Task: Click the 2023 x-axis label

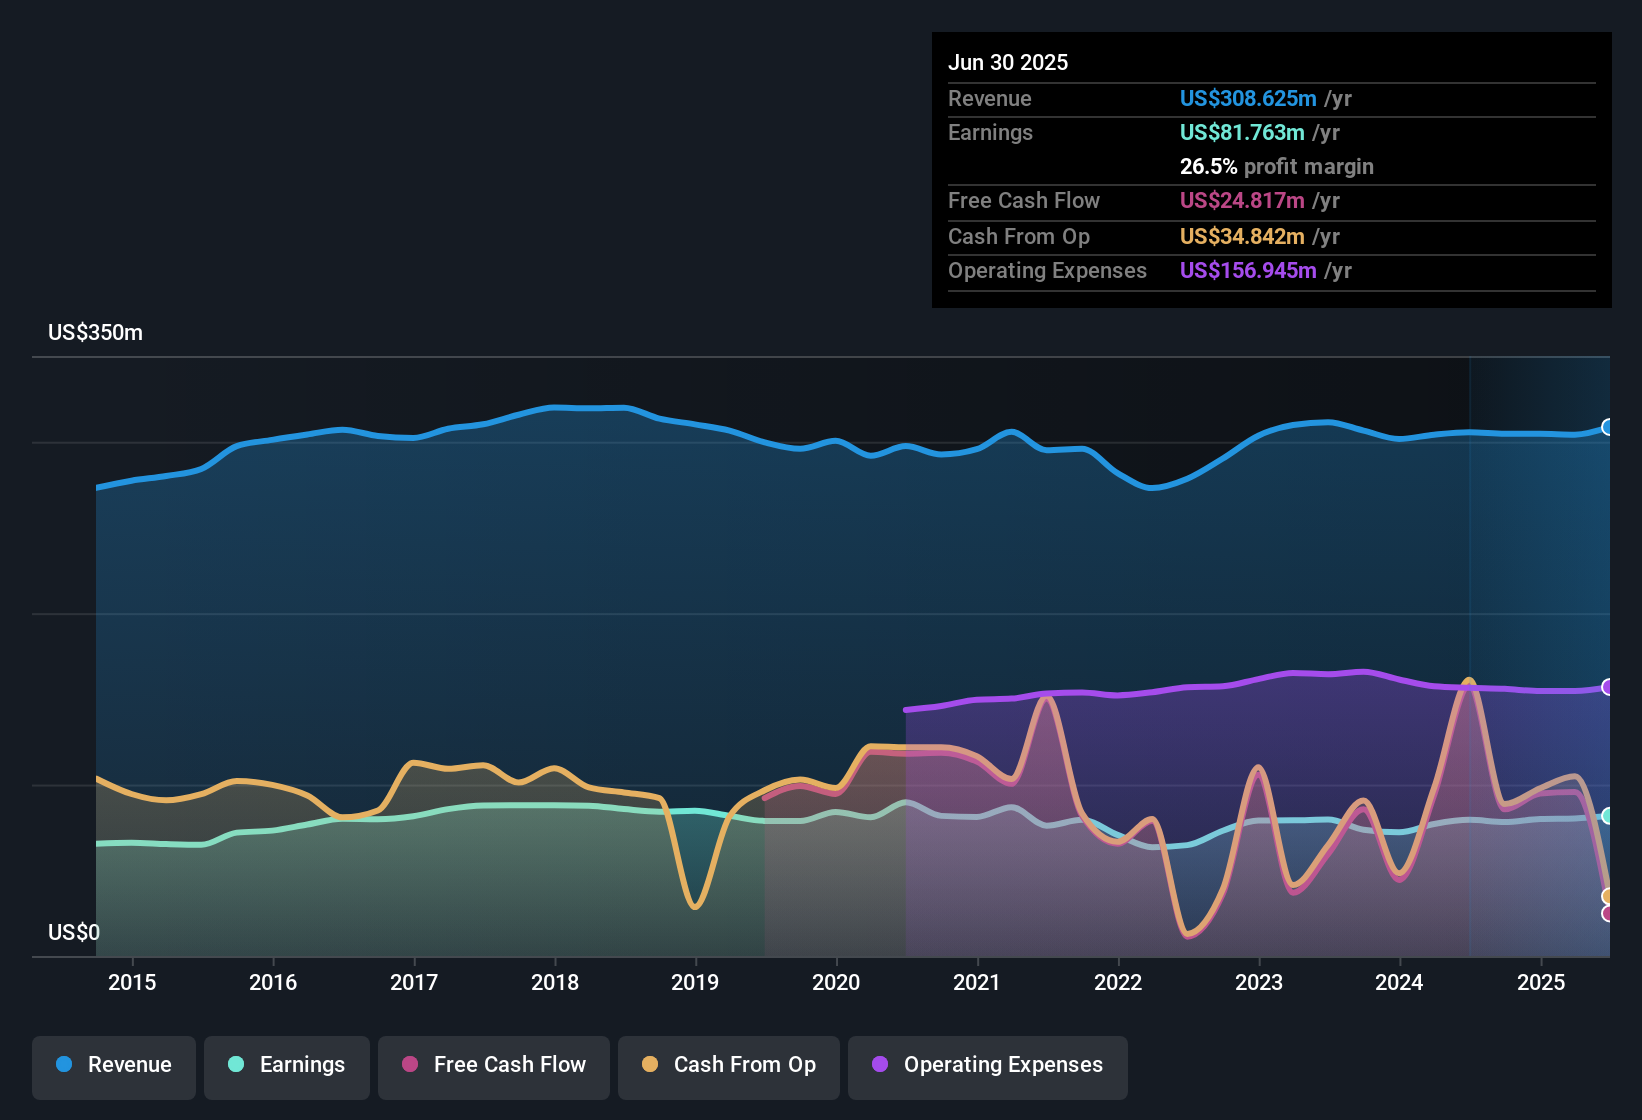Action: coord(1259,983)
